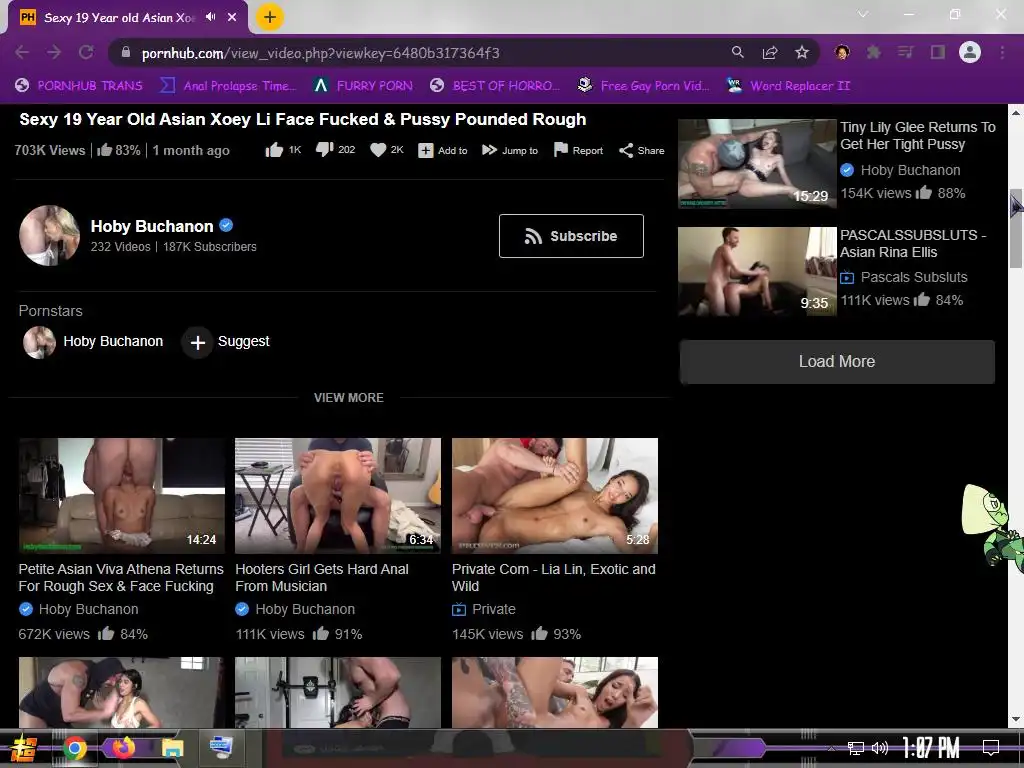The height and width of the screenshot is (768, 1024).
Task: Open the volume control in the system tray
Action: (x=880, y=748)
